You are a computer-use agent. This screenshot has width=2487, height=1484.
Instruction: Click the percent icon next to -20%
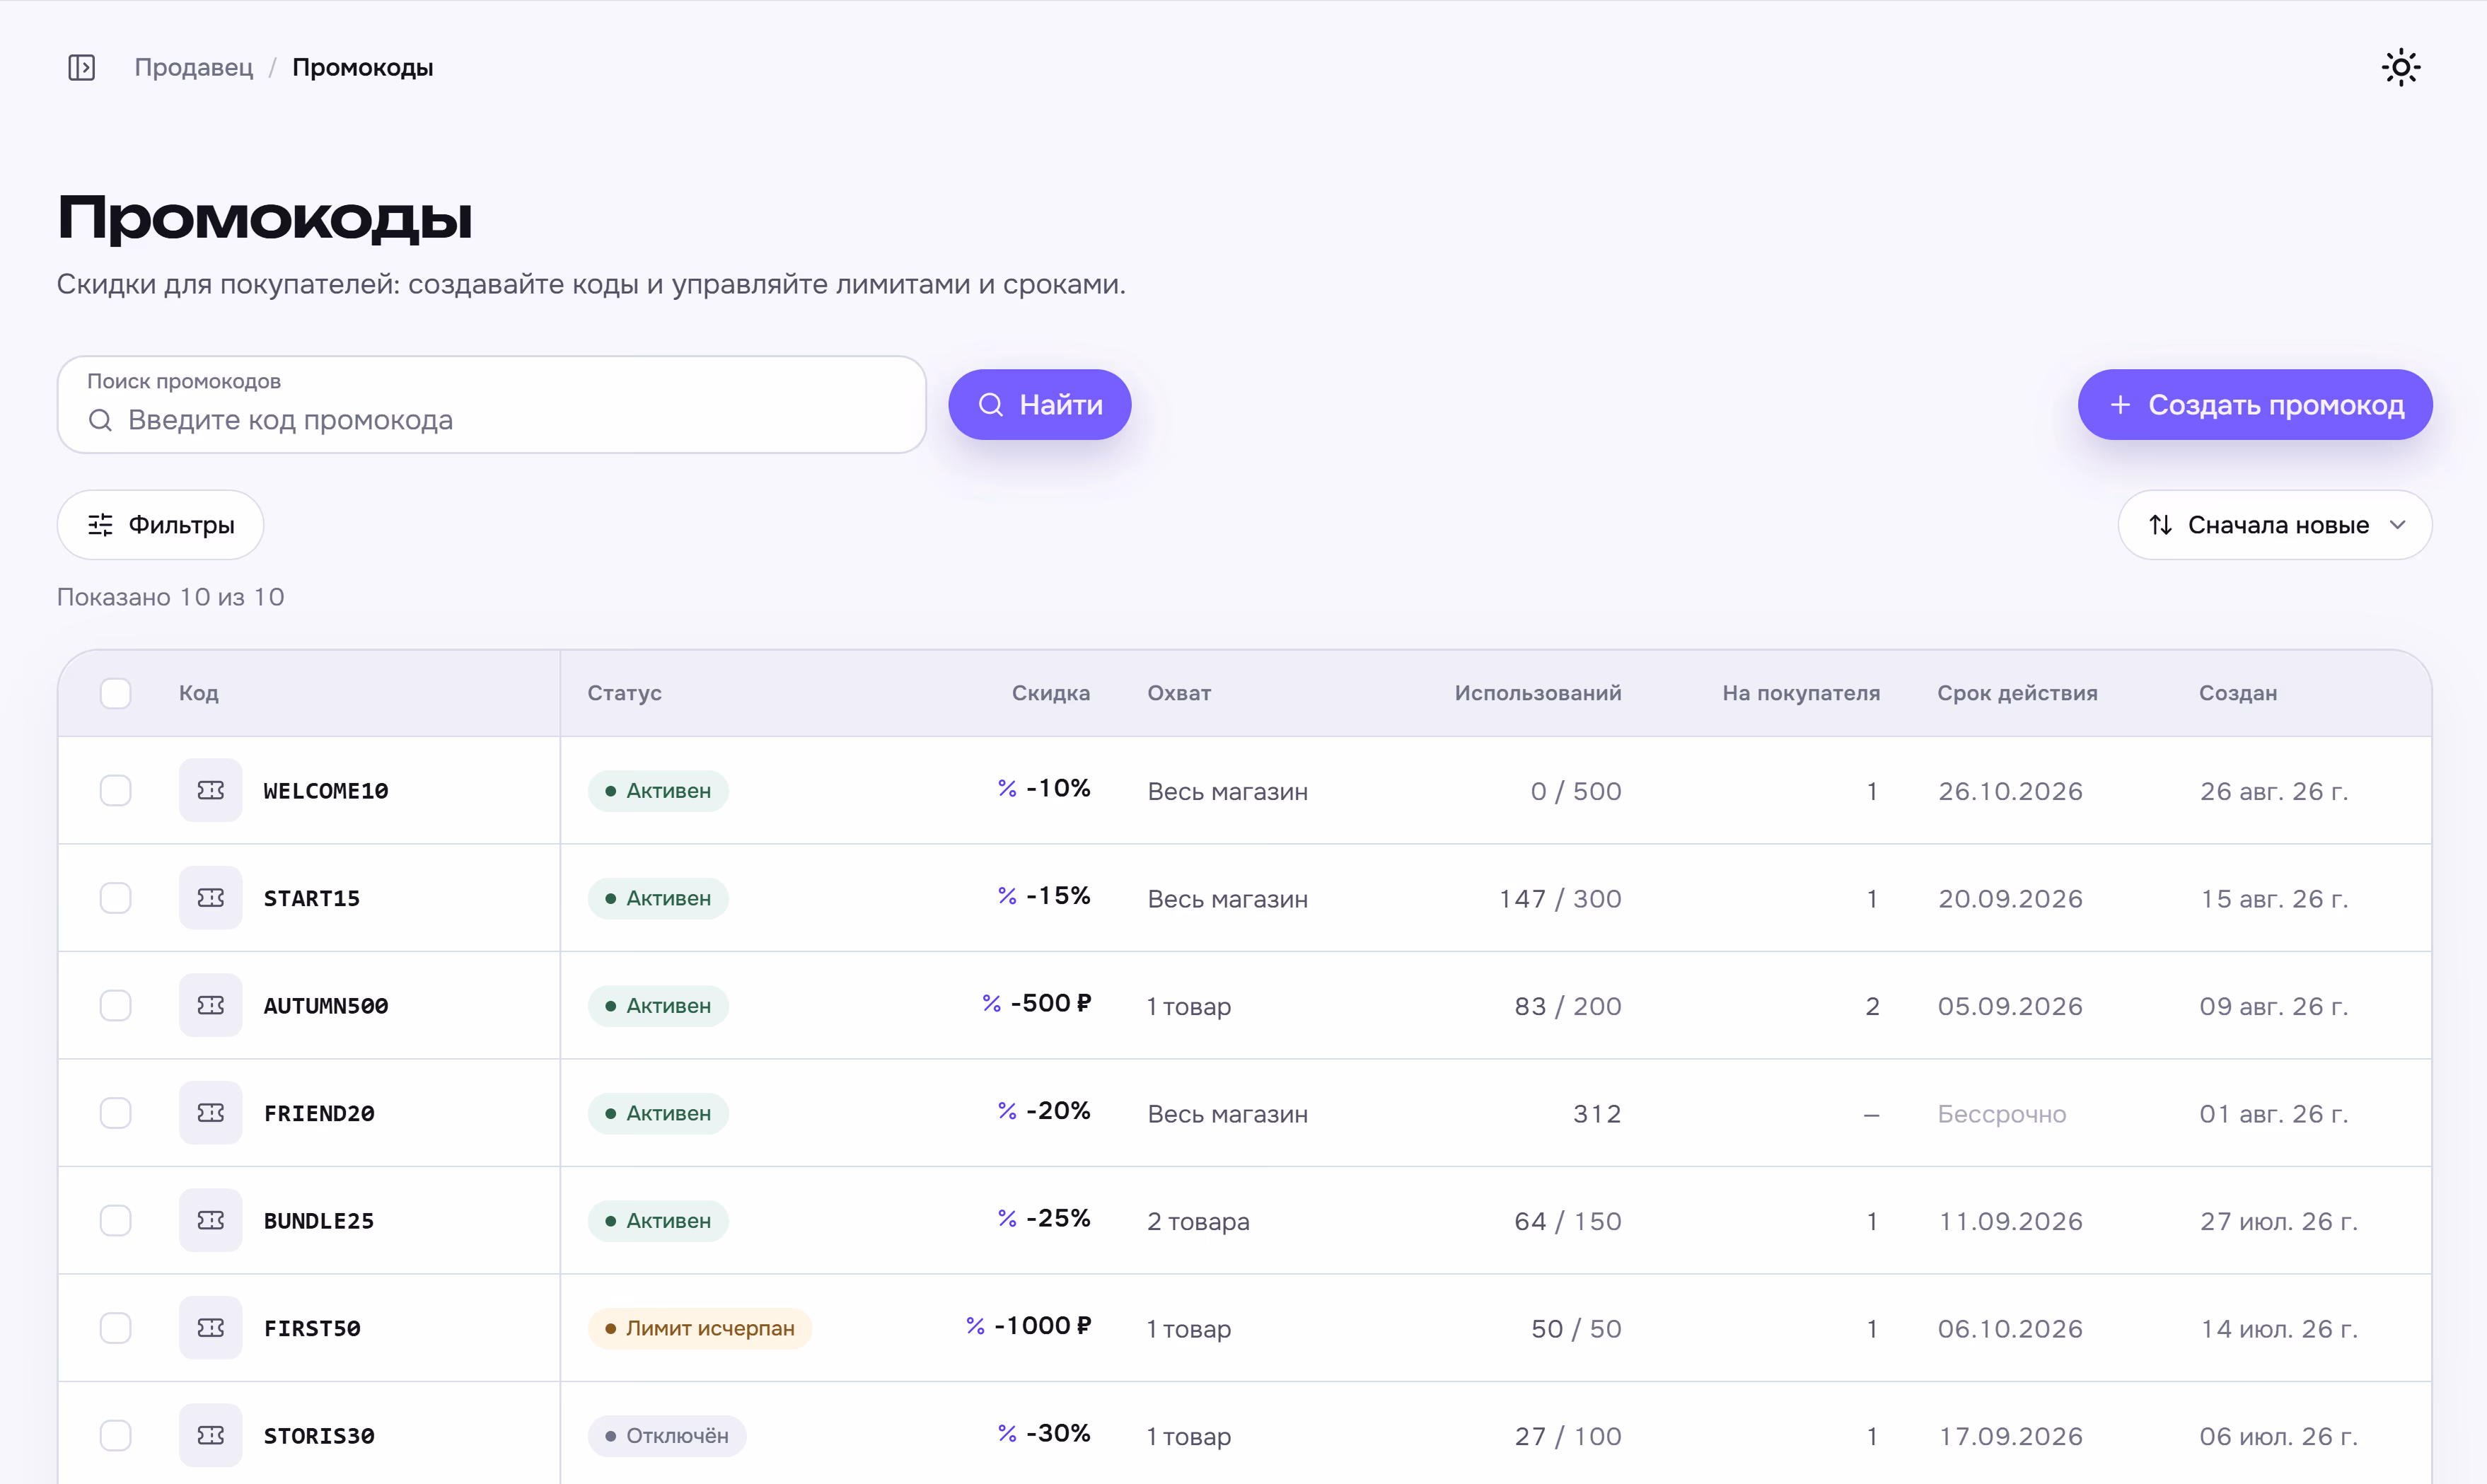[1007, 1111]
